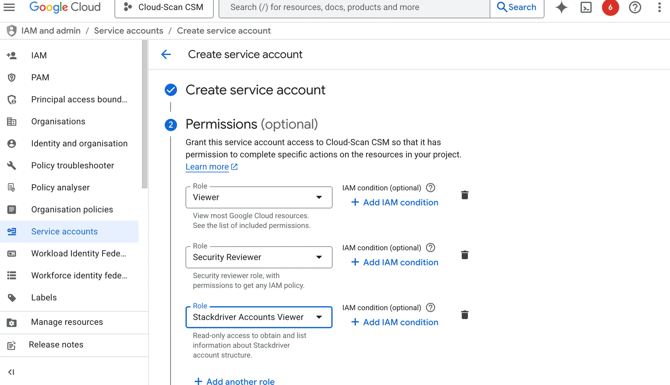The image size is (670, 385).
Task: Open the Gemini AI assistant sparkle icon
Action: (x=561, y=7)
